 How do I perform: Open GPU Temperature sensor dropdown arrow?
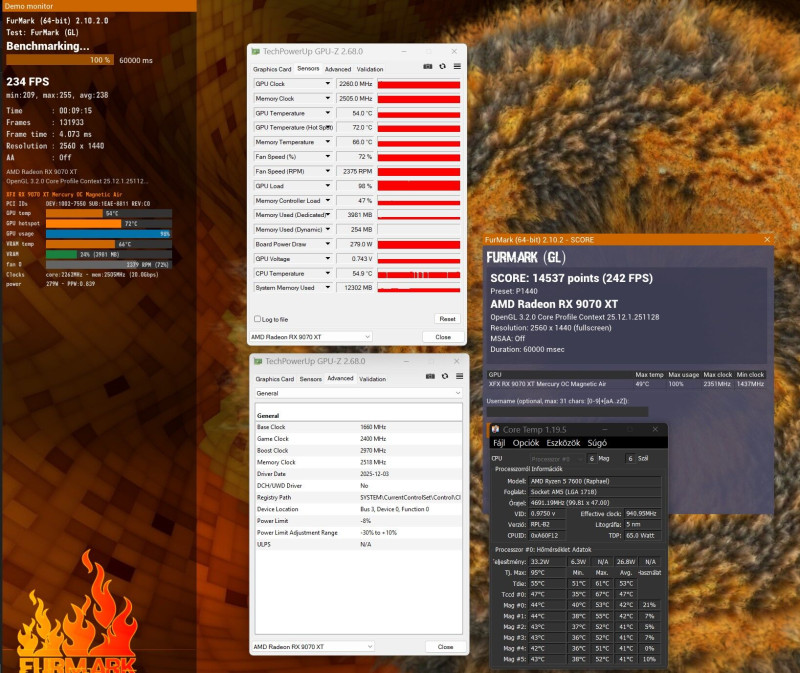click(x=328, y=113)
